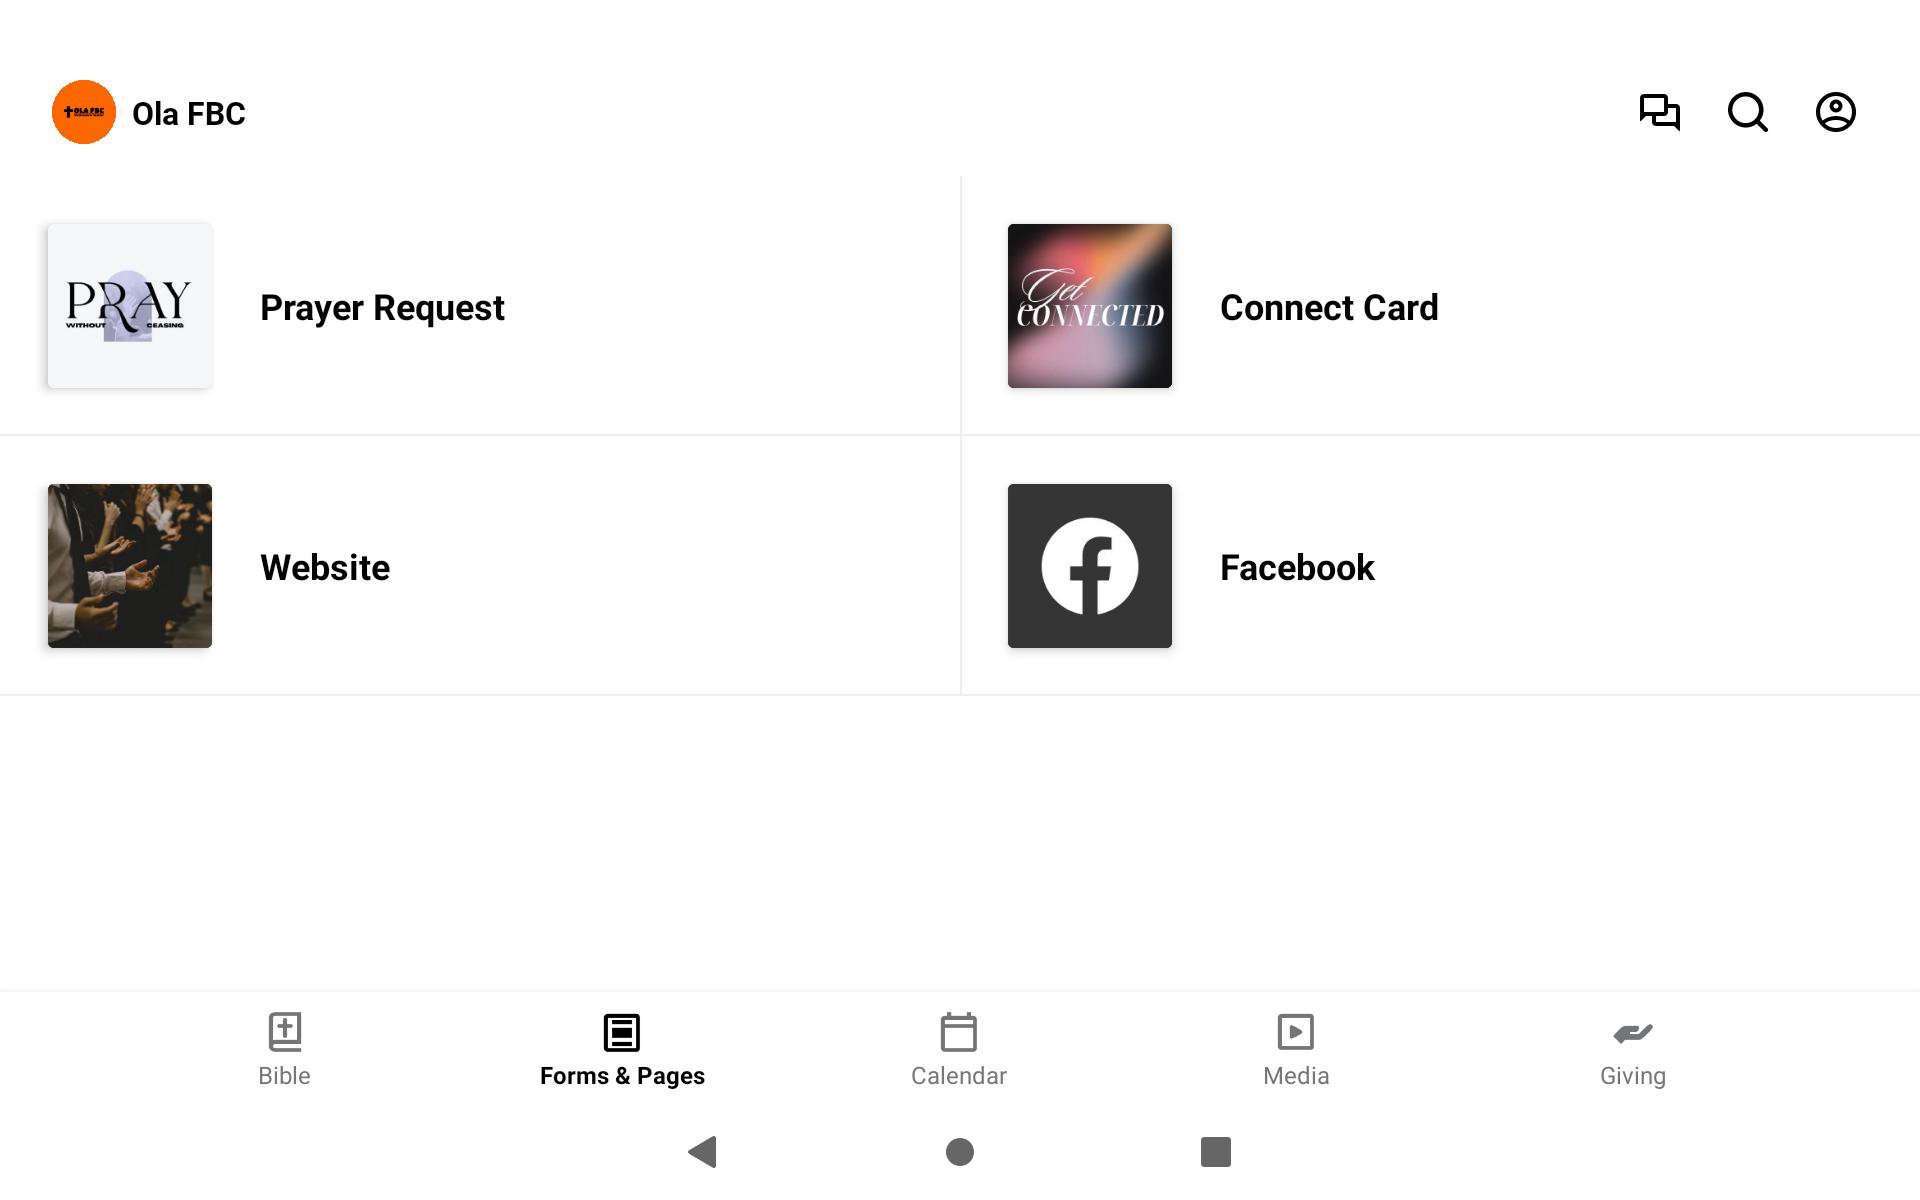This screenshot has height=1200, width=1920.
Task: Tap the Forms & Pages icon
Action: coord(621,1032)
